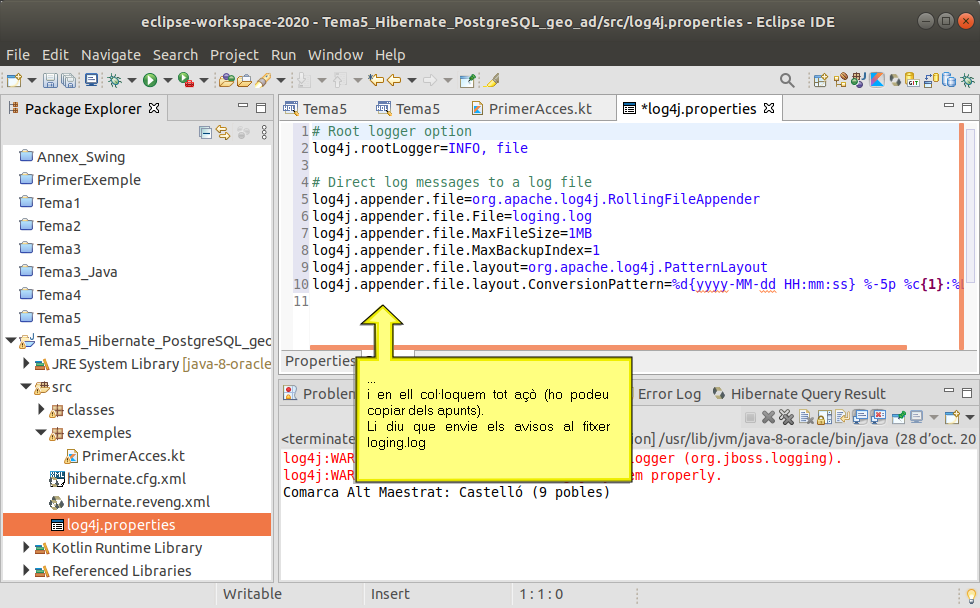This screenshot has width=980, height=608.
Task: Click the Back navigation arrow
Action: 394,80
